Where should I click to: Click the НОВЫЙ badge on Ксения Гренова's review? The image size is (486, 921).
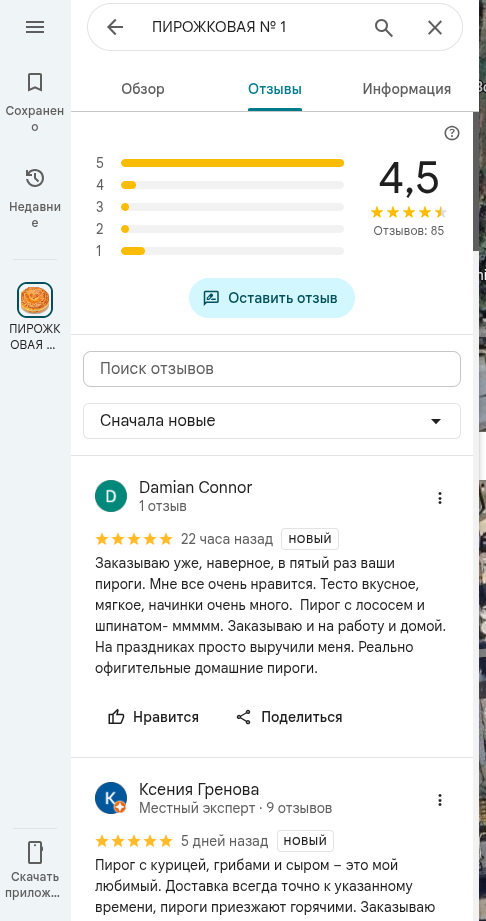coord(305,841)
